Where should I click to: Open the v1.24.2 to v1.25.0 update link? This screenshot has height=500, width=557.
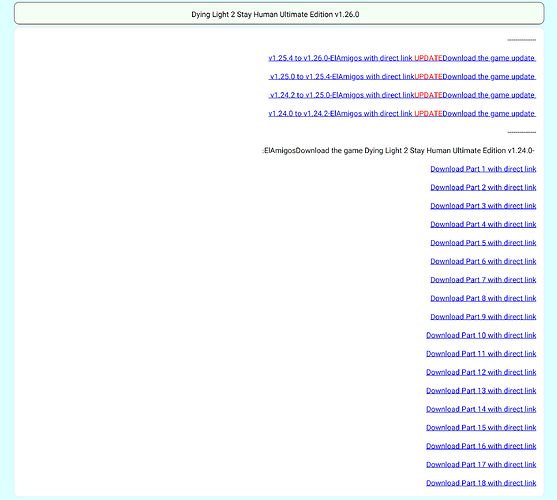[402, 95]
